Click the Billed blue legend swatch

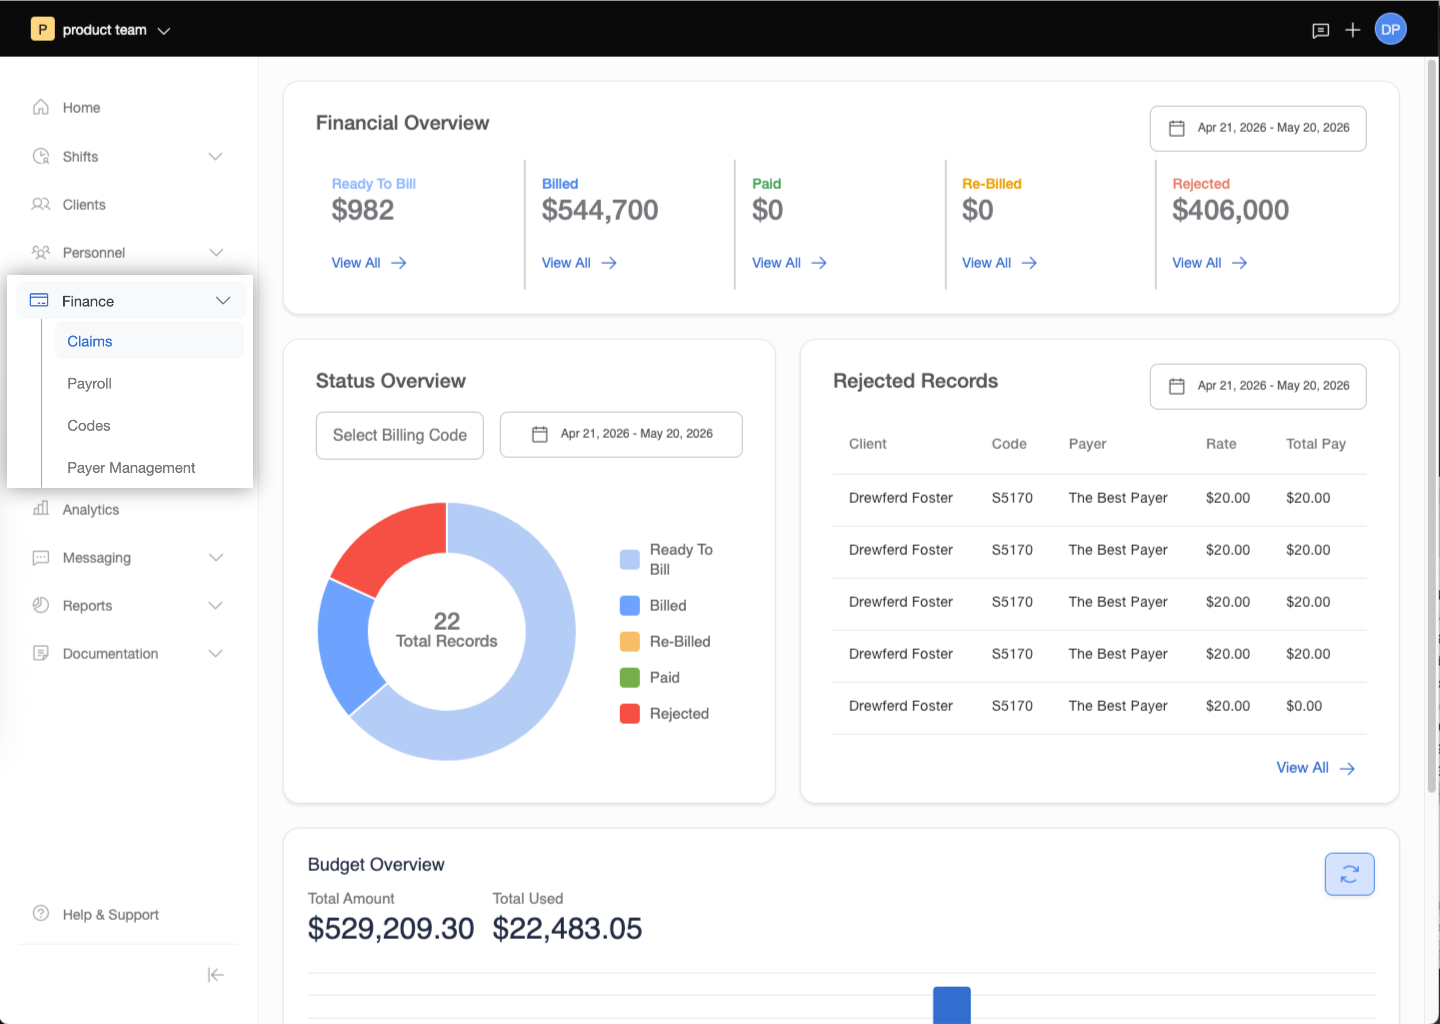[630, 605]
